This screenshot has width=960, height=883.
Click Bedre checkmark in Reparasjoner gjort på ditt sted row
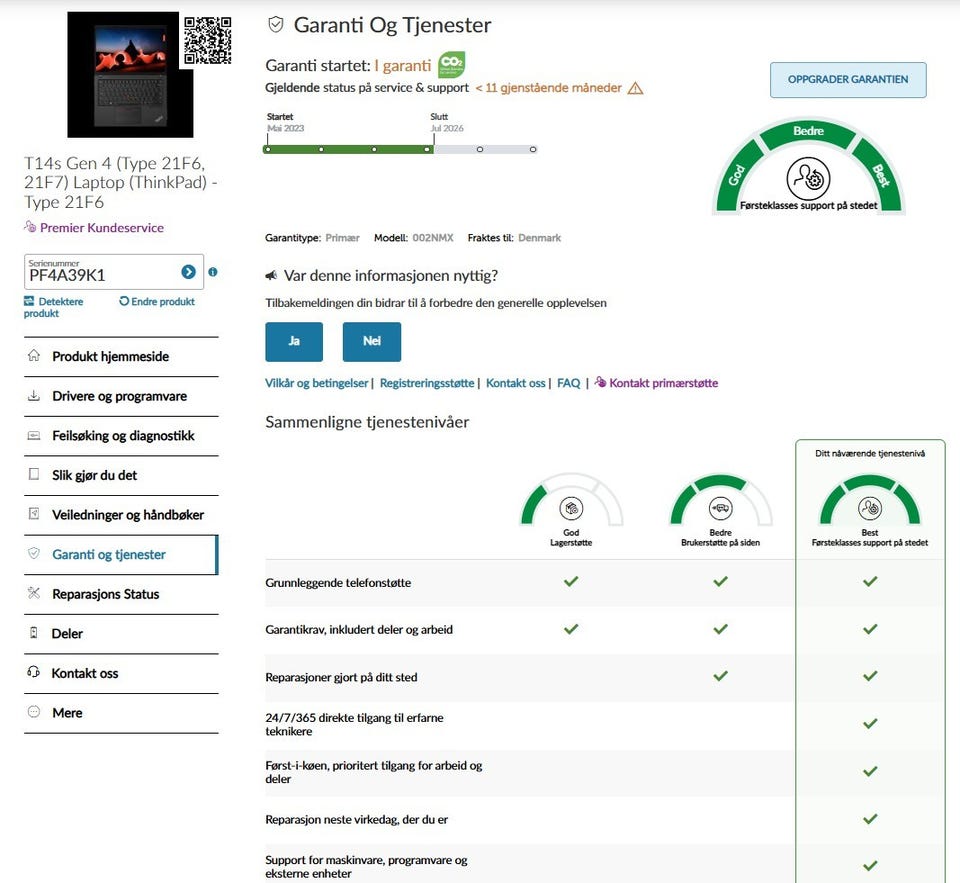pos(721,676)
